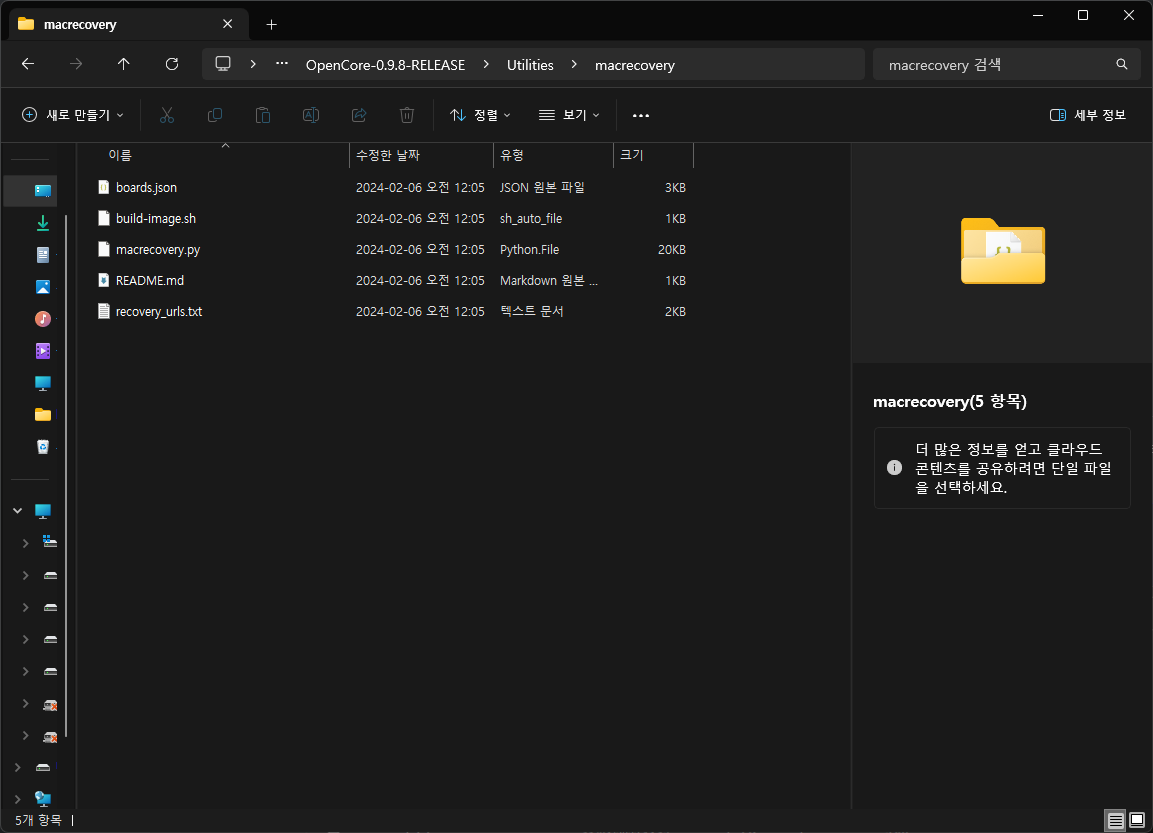The height and width of the screenshot is (833, 1153).
Task: Expand chevron after Utilities breadcrumb
Action: click(574, 64)
